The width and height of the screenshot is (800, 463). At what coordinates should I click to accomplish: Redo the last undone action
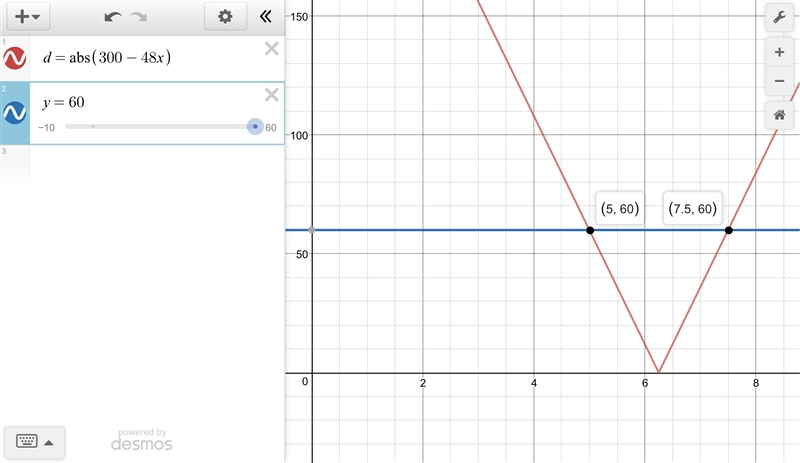pyautogui.click(x=138, y=17)
